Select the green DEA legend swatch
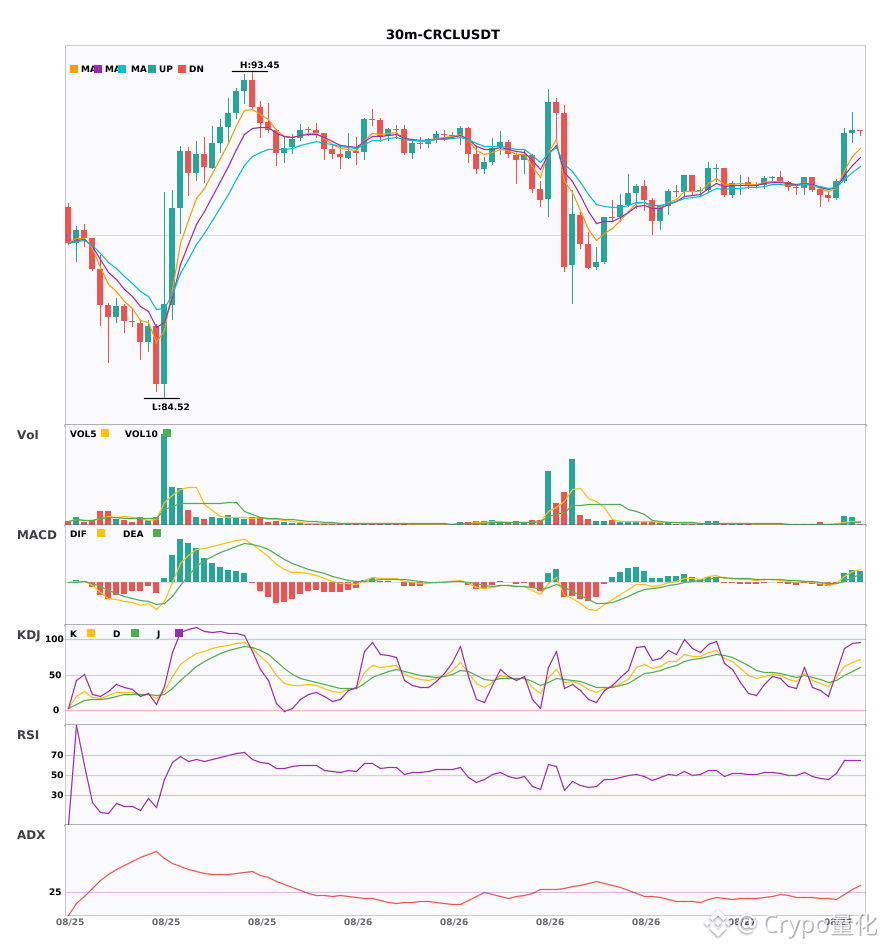The height and width of the screenshot is (950, 885). pos(157,533)
